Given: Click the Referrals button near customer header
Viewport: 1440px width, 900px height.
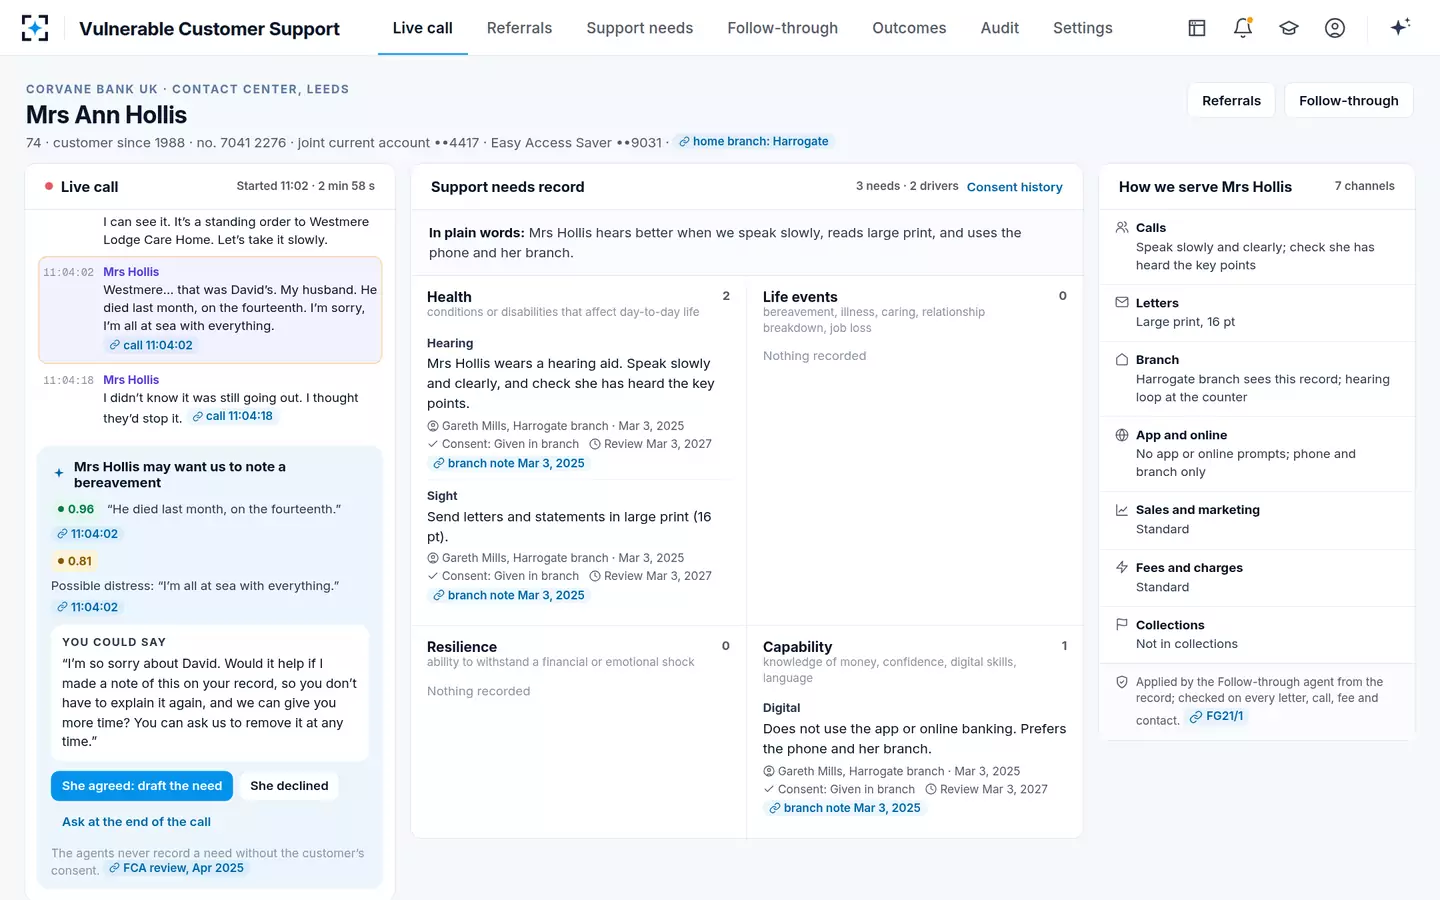Looking at the screenshot, I should click(1231, 101).
